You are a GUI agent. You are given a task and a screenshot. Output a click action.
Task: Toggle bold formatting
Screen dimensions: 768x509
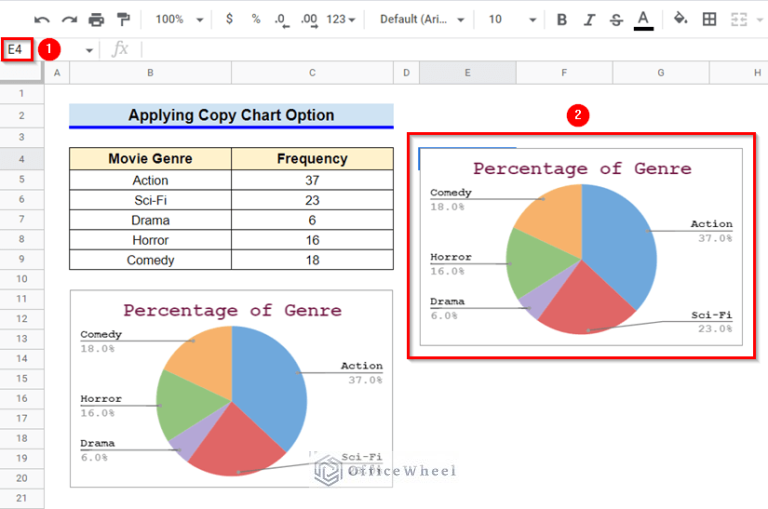tap(562, 19)
